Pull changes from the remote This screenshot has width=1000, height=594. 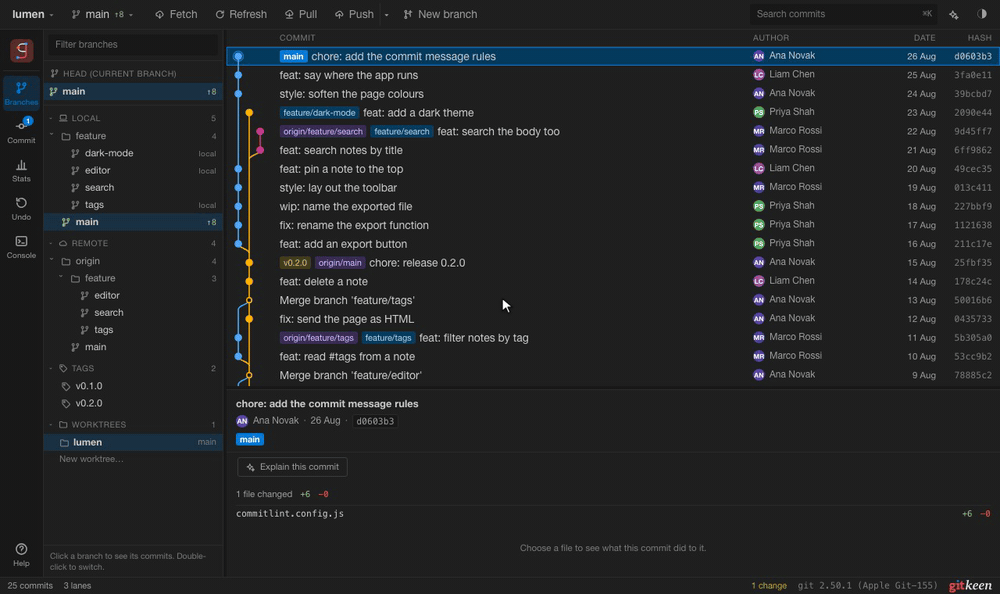pos(300,14)
